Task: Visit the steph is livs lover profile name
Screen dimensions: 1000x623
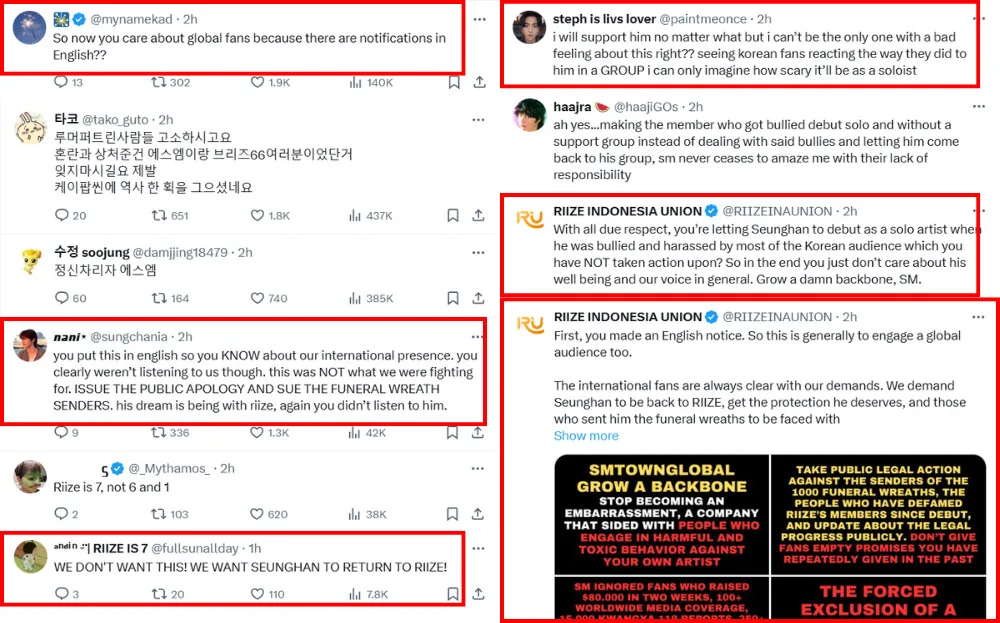Action: coord(604,19)
